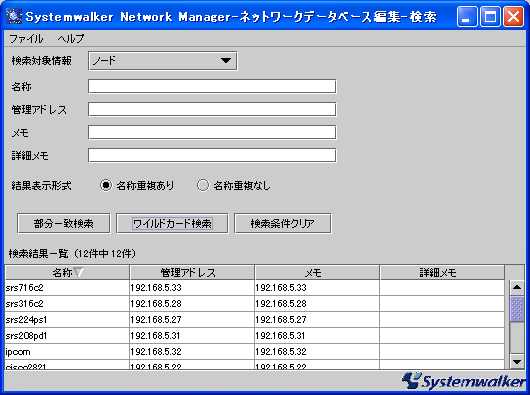Click the メモ cell in srs716c2 row
The width and height of the screenshot is (530, 395).
point(317,288)
